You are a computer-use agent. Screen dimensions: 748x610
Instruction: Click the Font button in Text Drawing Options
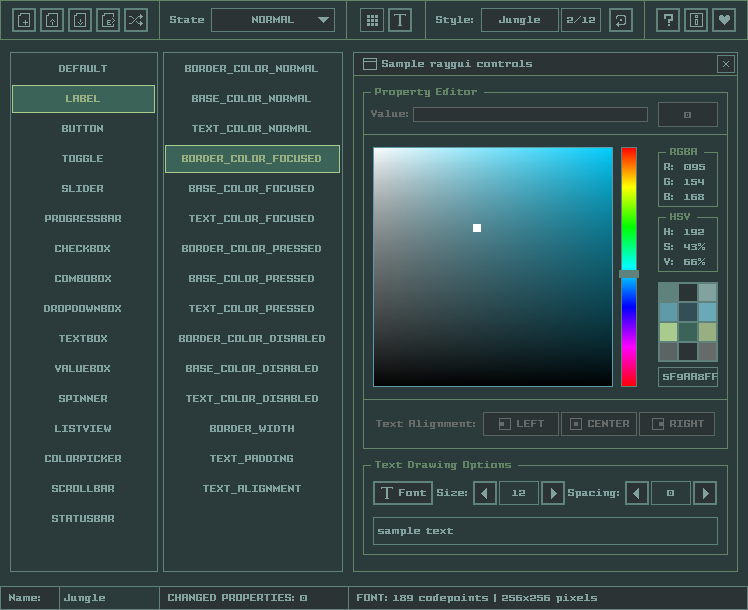[x=403, y=493]
